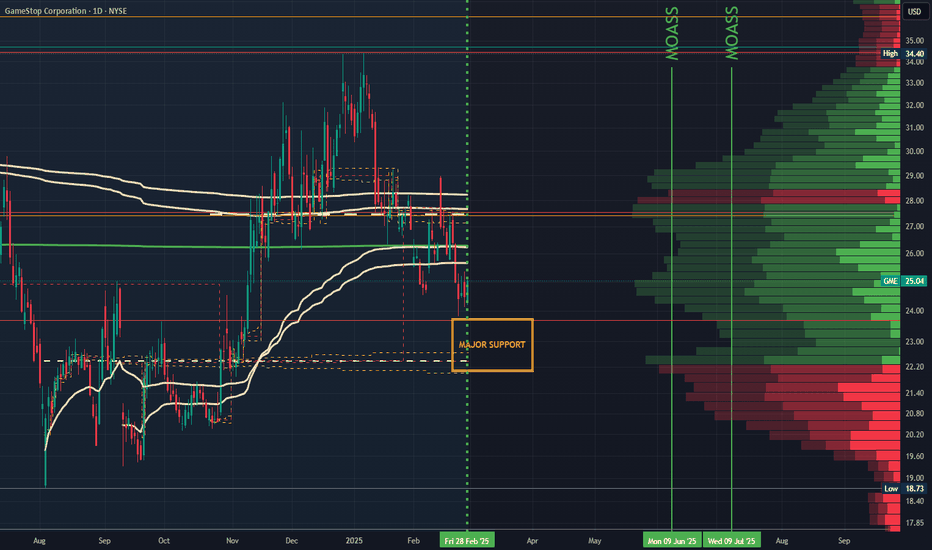Click the 27.00 price axis value
This screenshot has height=550, width=932.
click(x=915, y=226)
